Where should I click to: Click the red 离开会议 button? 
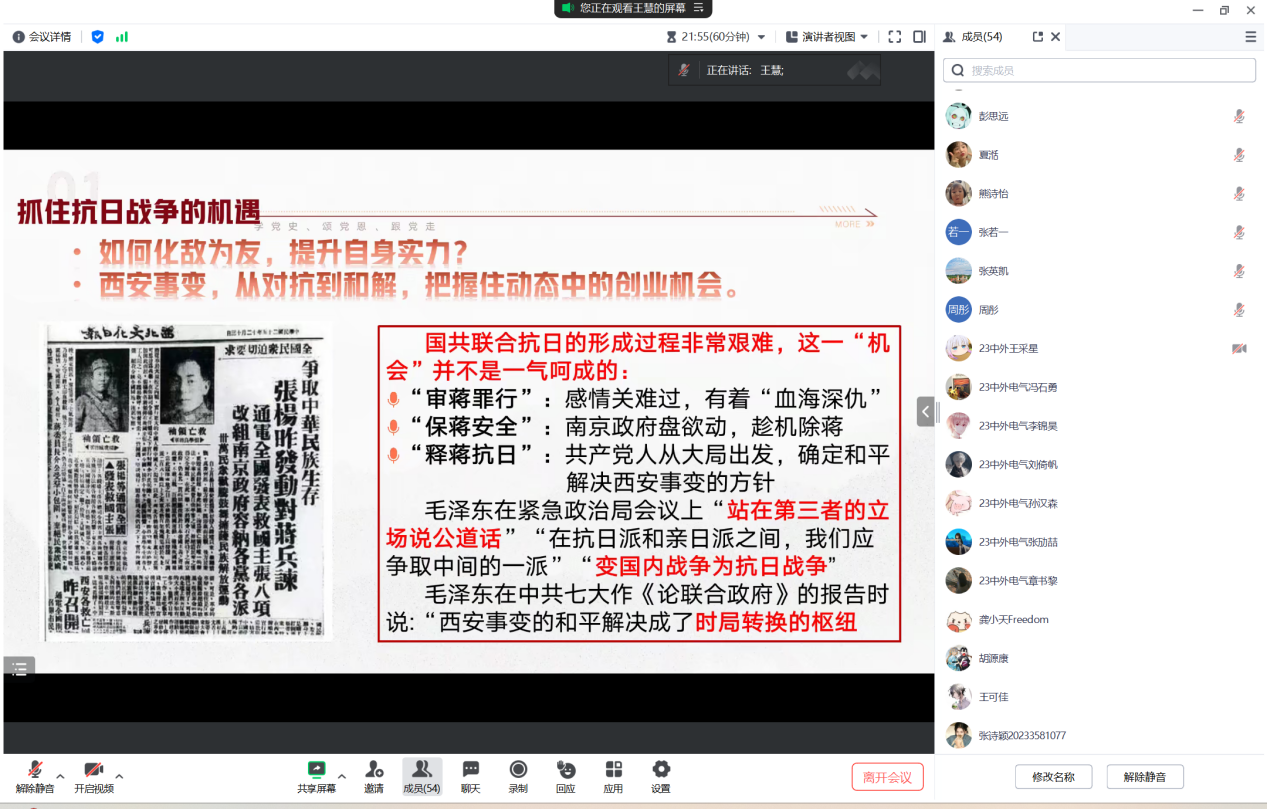pyautogui.click(x=887, y=777)
